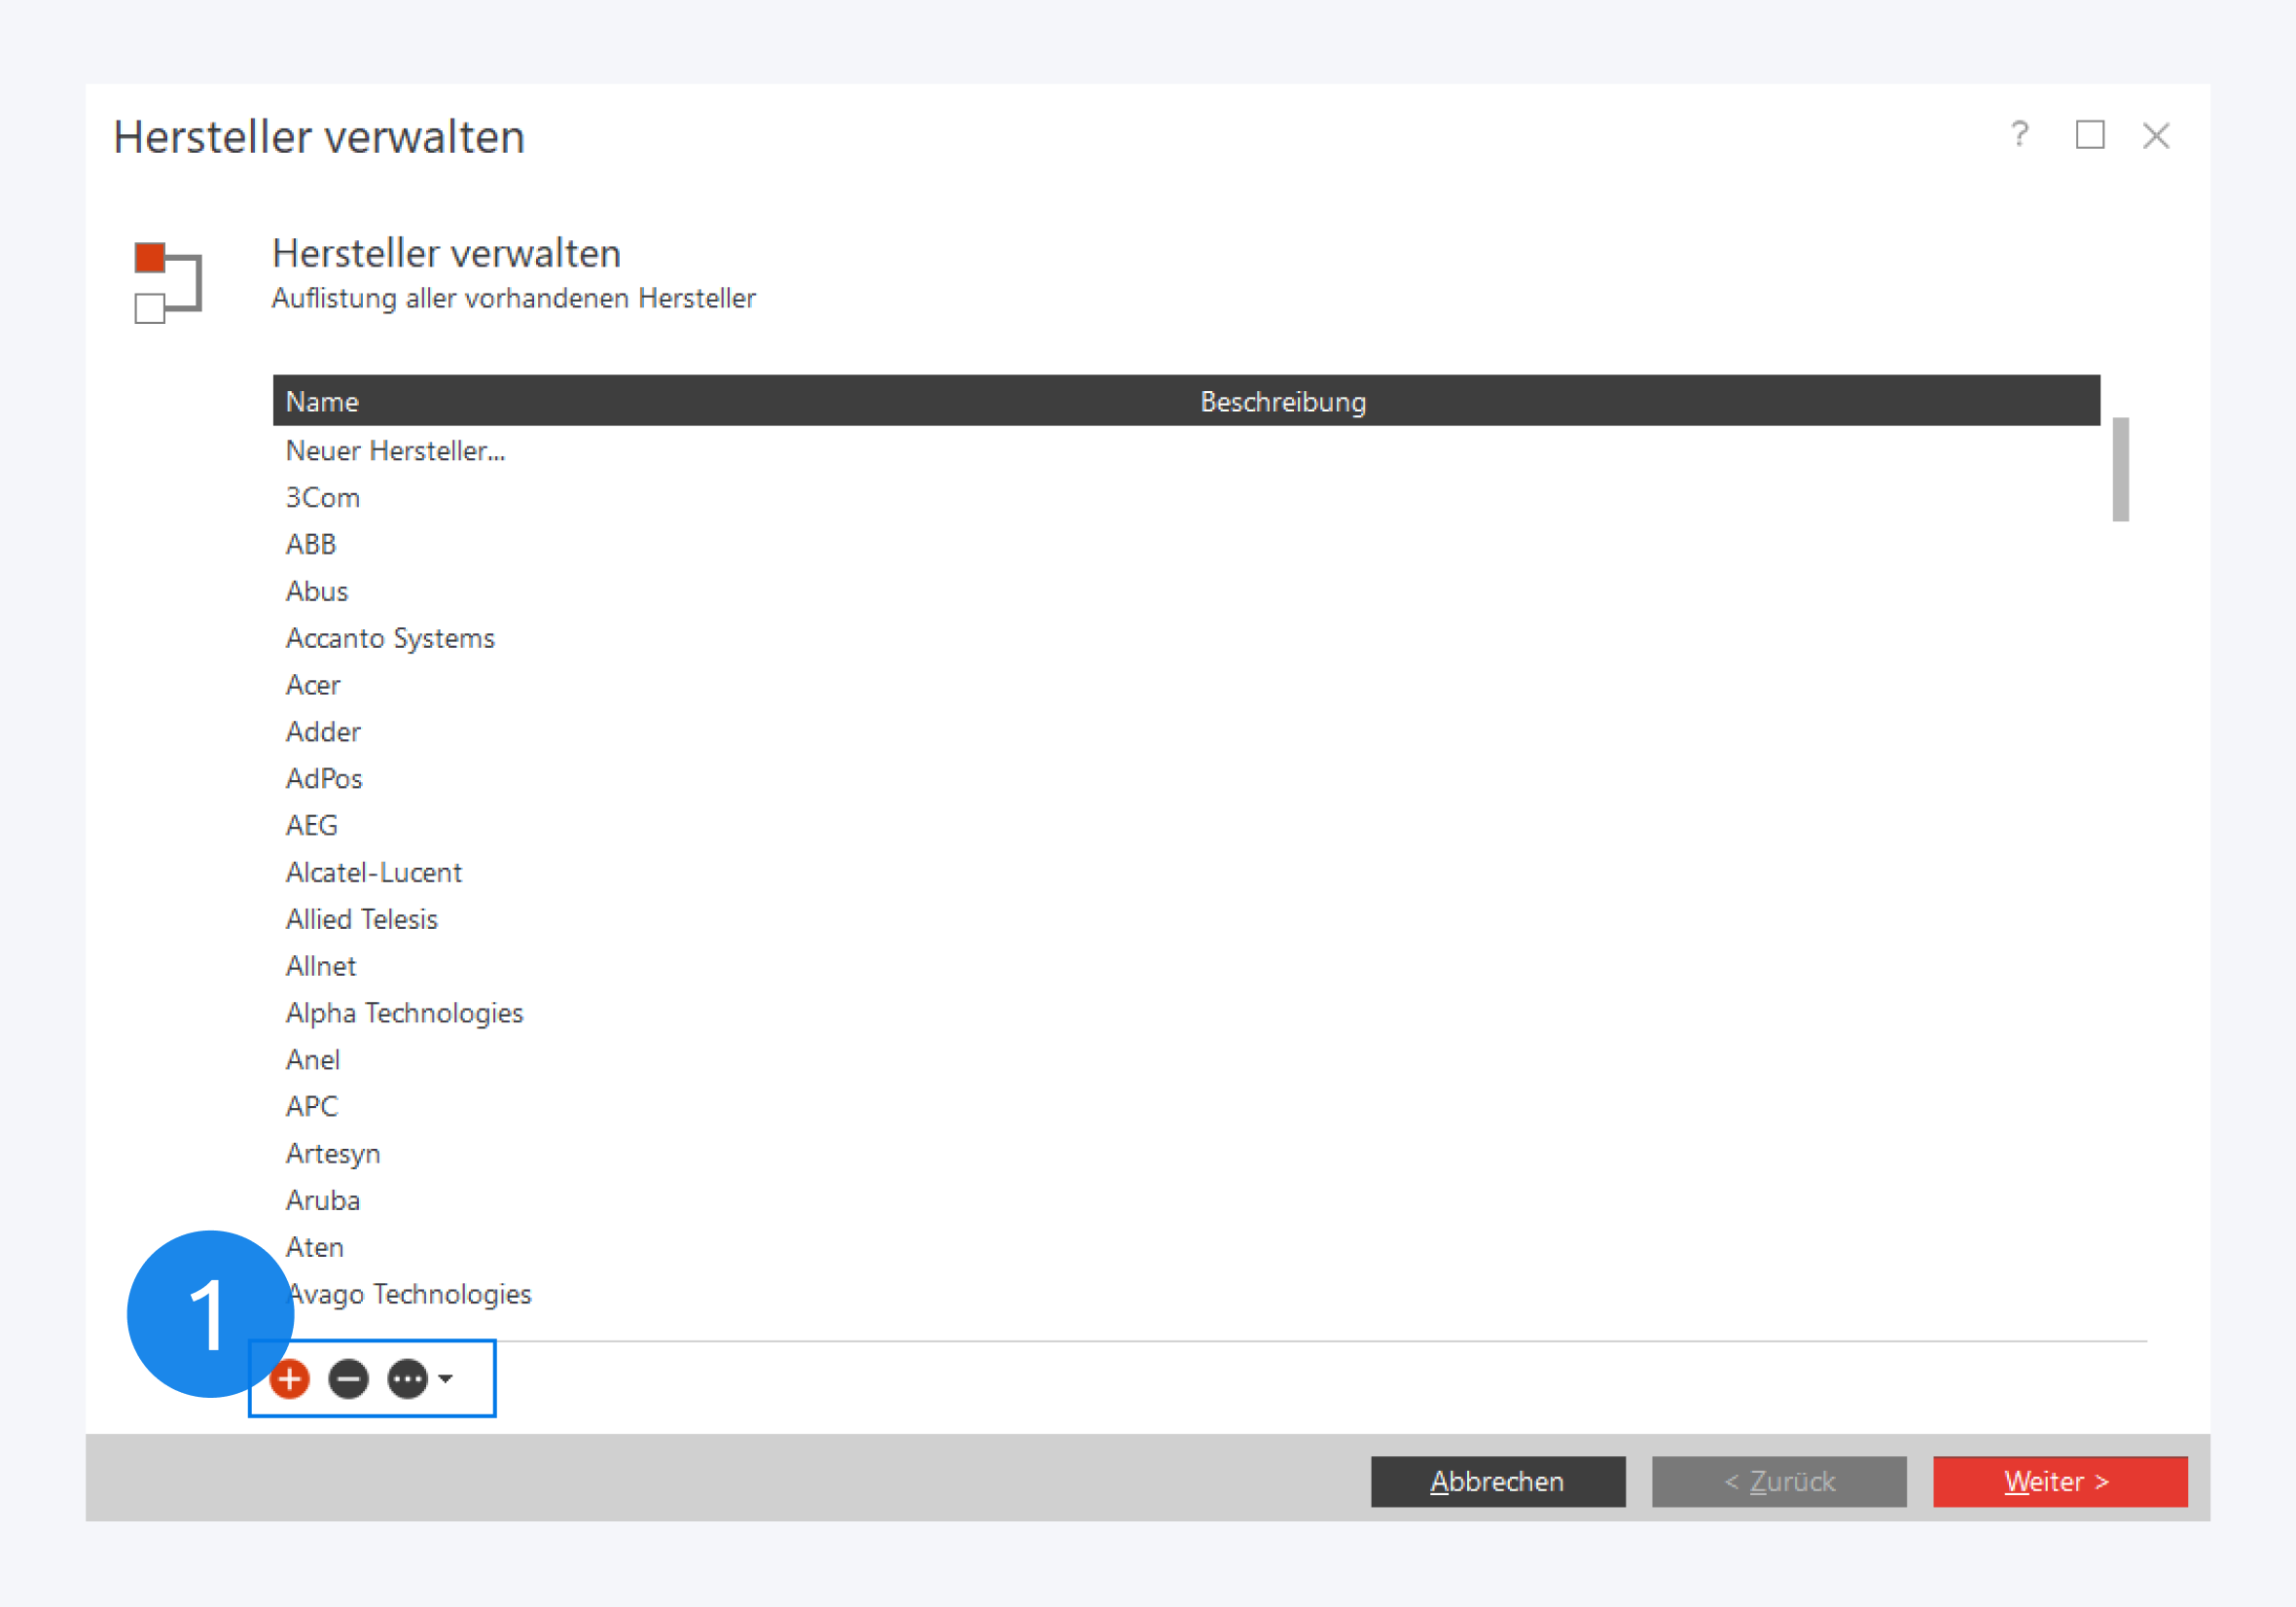Image resolution: width=2296 pixels, height=1607 pixels.
Task: Pick the Avago Technologies entry
Action: tap(412, 1294)
